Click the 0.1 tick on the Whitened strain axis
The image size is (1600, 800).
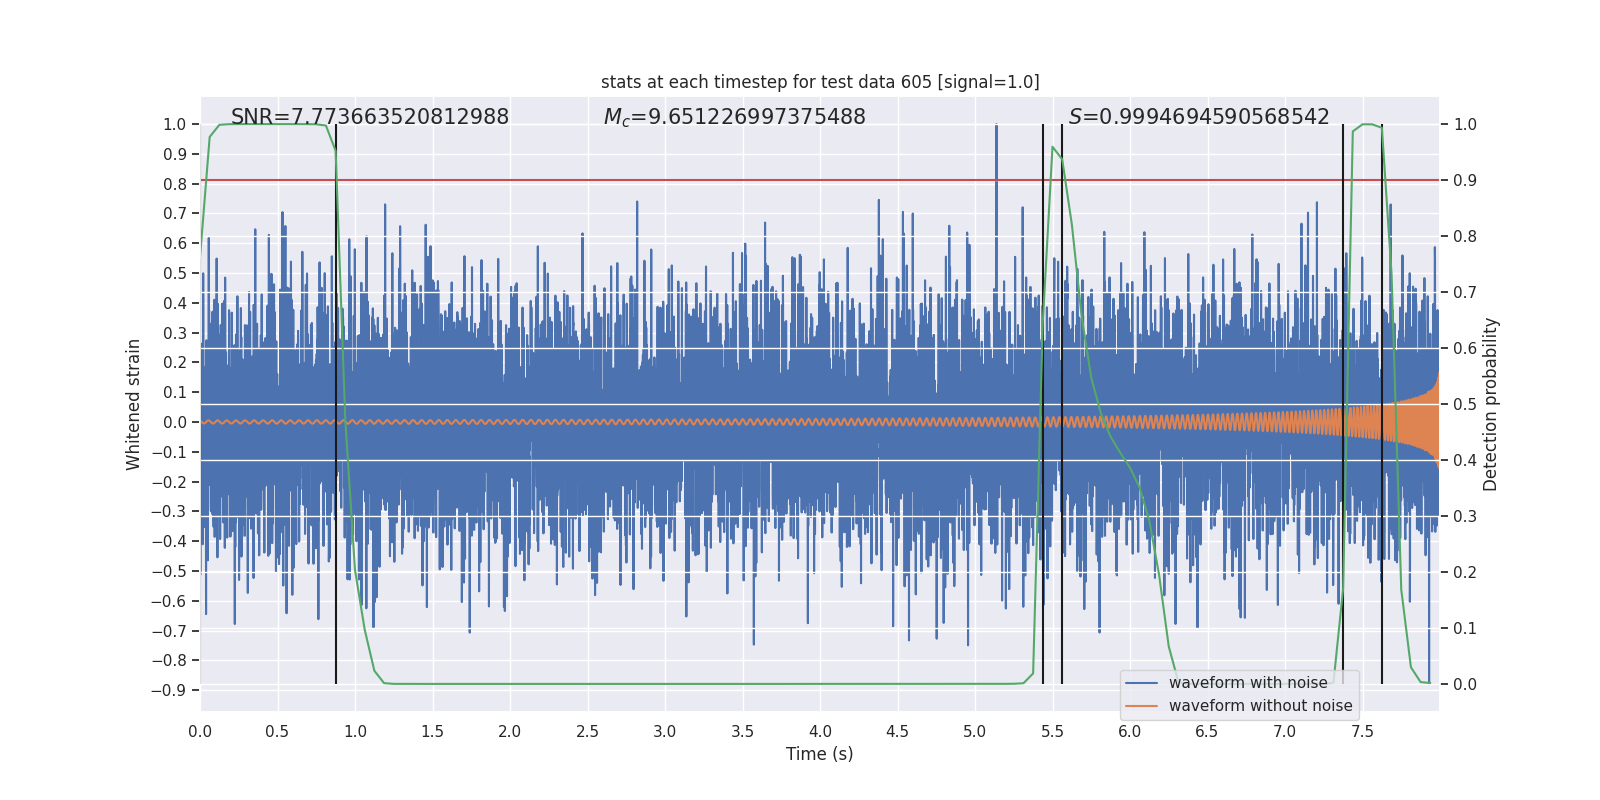[175, 392]
